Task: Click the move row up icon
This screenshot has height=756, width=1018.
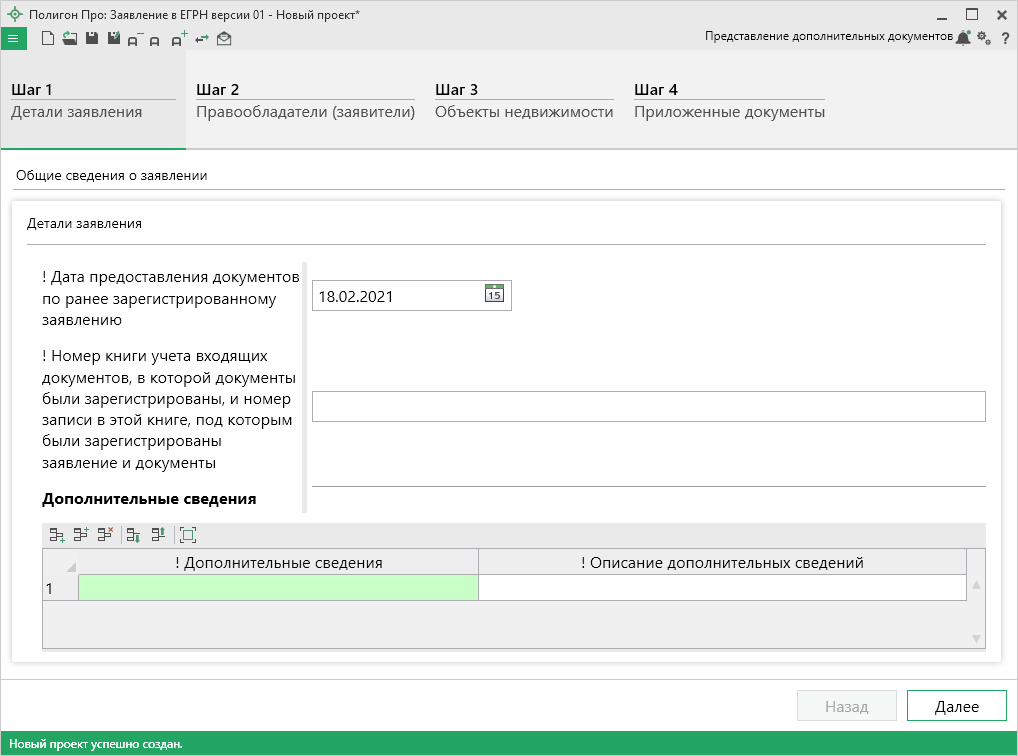Action: click(x=158, y=535)
